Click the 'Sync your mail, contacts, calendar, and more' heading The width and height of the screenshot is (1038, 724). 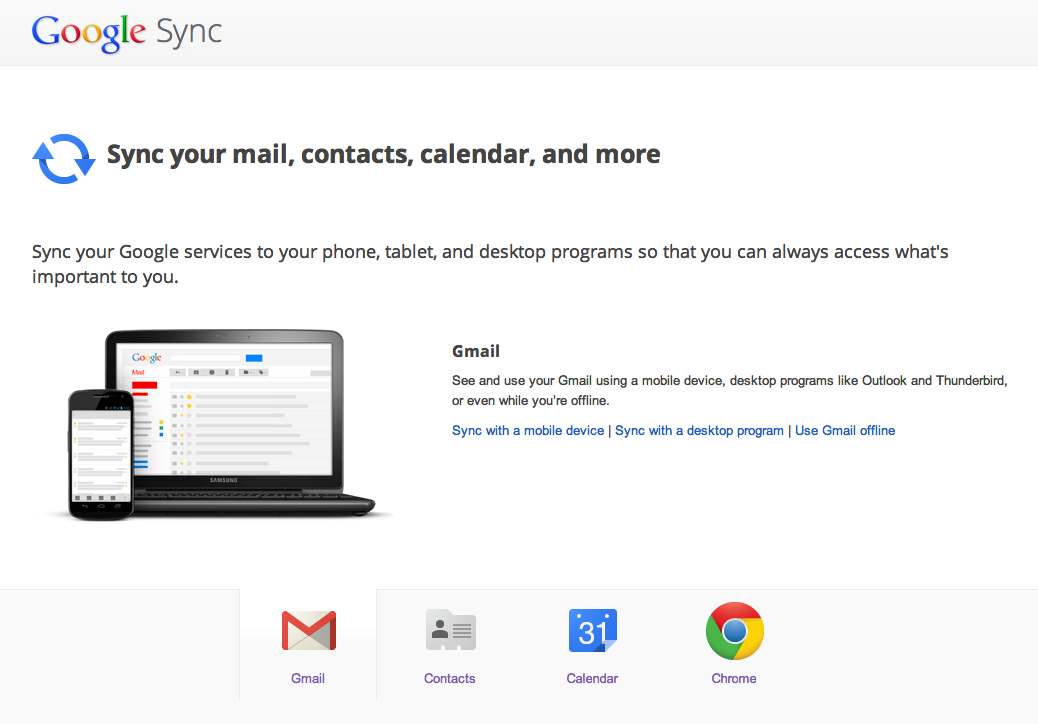tap(383, 154)
